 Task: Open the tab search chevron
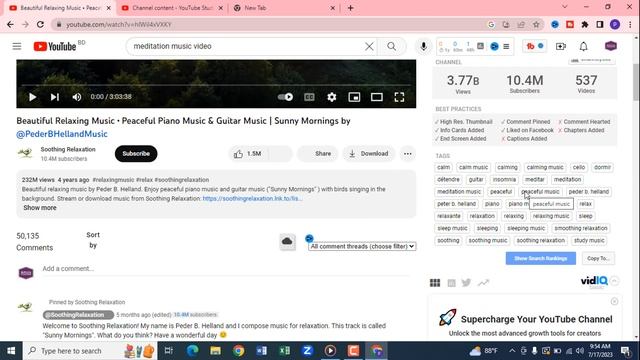click(564, 7)
